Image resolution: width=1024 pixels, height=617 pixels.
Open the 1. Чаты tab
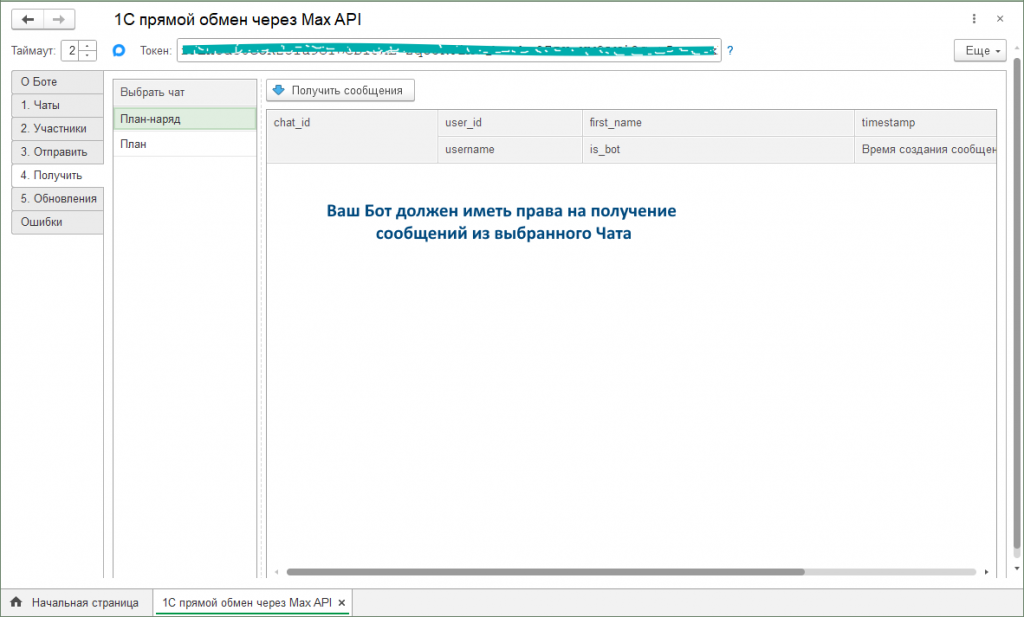click(x=57, y=105)
